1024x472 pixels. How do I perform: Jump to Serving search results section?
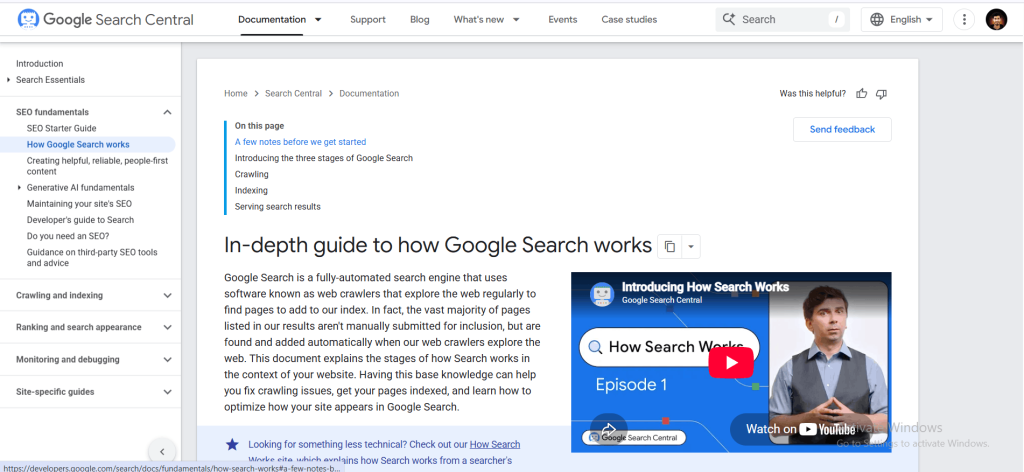[x=278, y=207]
